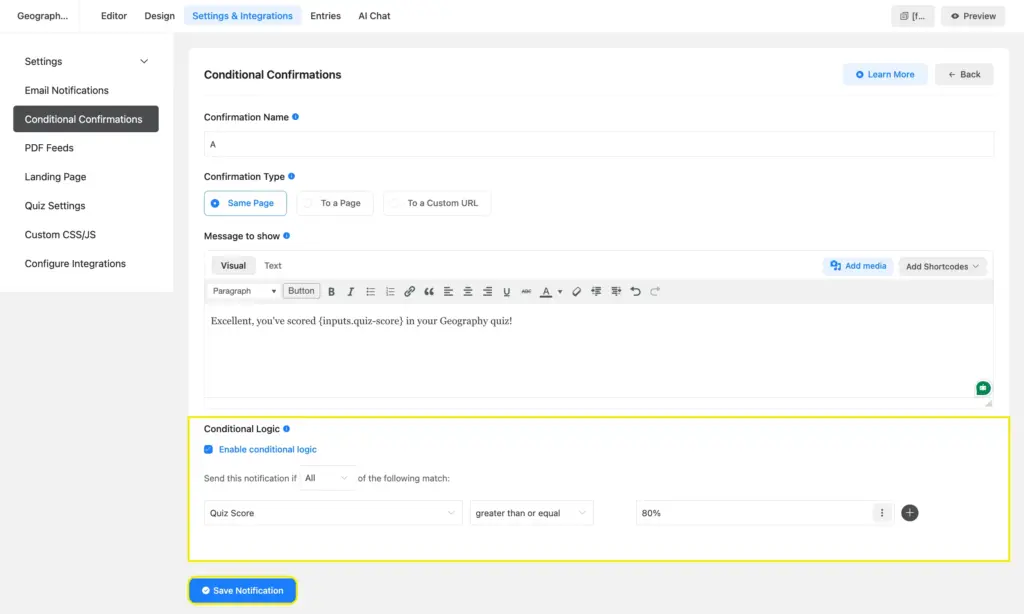Add another condition with plus button
Viewport: 1024px width, 614px height.
click(x=910, y=513)
